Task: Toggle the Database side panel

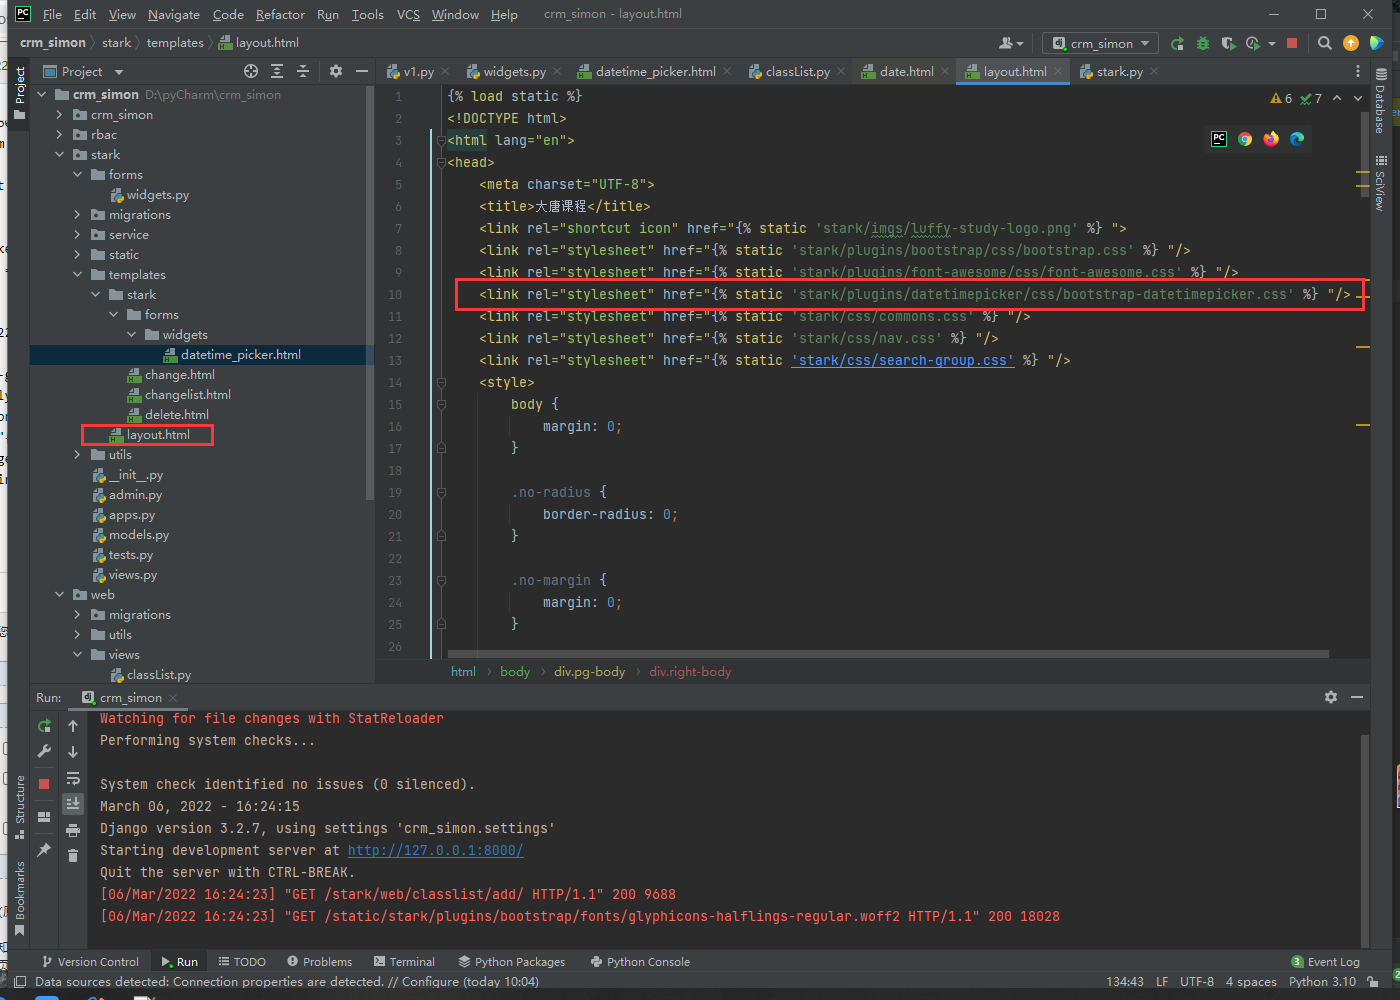Action: (1381, 101)
